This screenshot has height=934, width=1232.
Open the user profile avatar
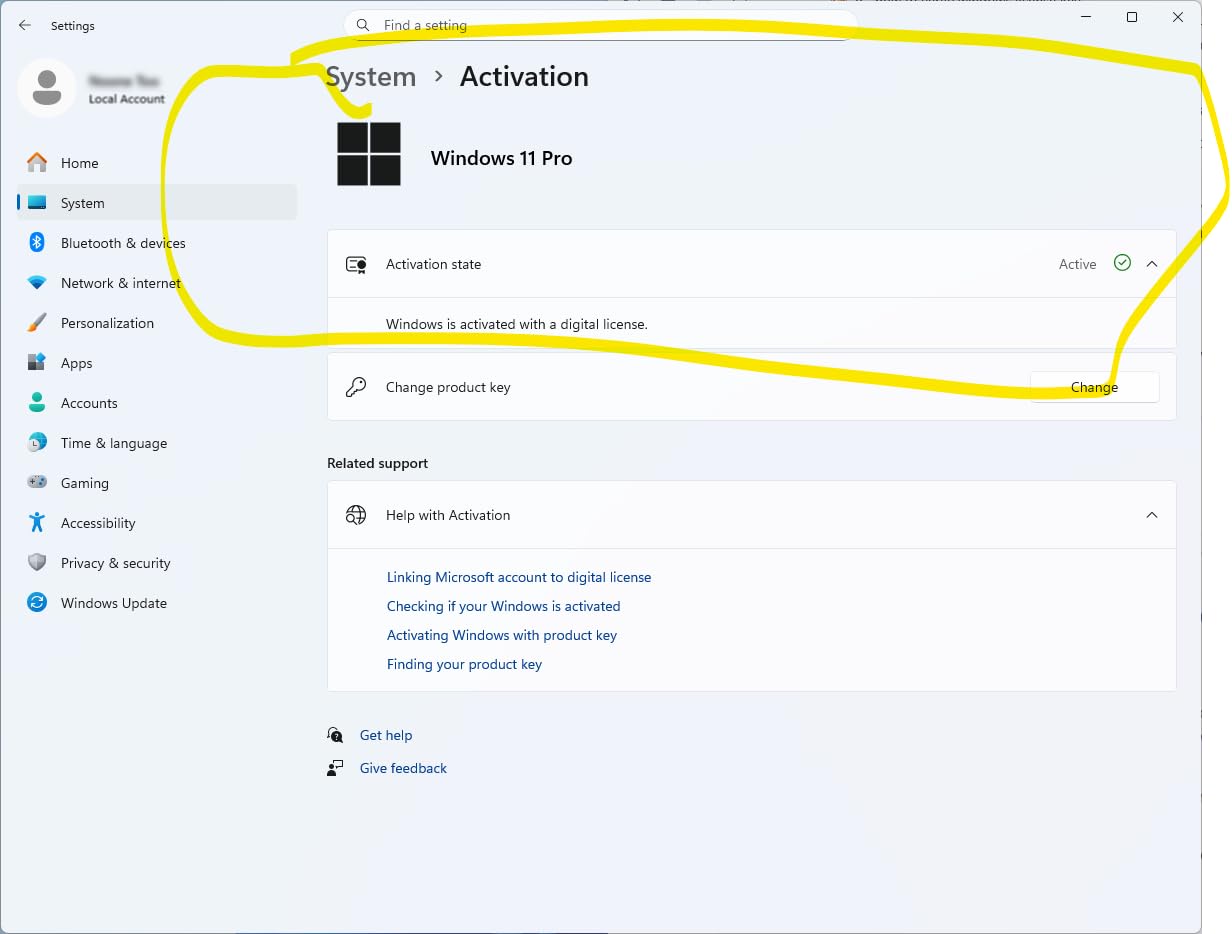tap(46, 88)
